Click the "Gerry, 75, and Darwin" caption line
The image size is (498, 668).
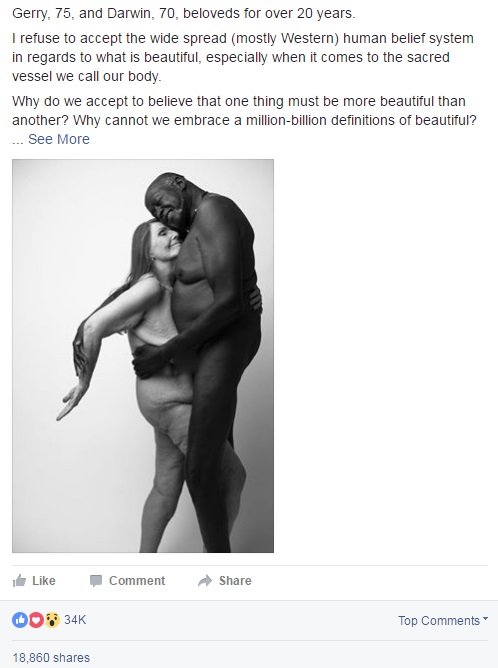pos(184,14)
